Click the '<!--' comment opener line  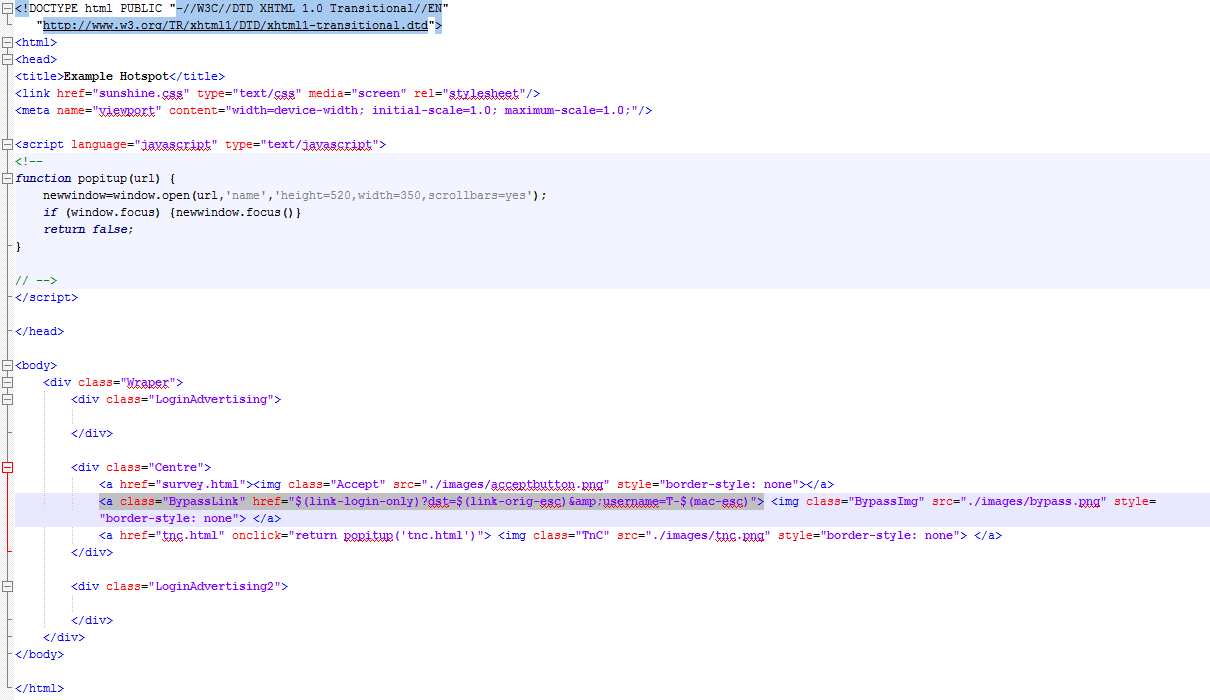[x=29, y=161]
